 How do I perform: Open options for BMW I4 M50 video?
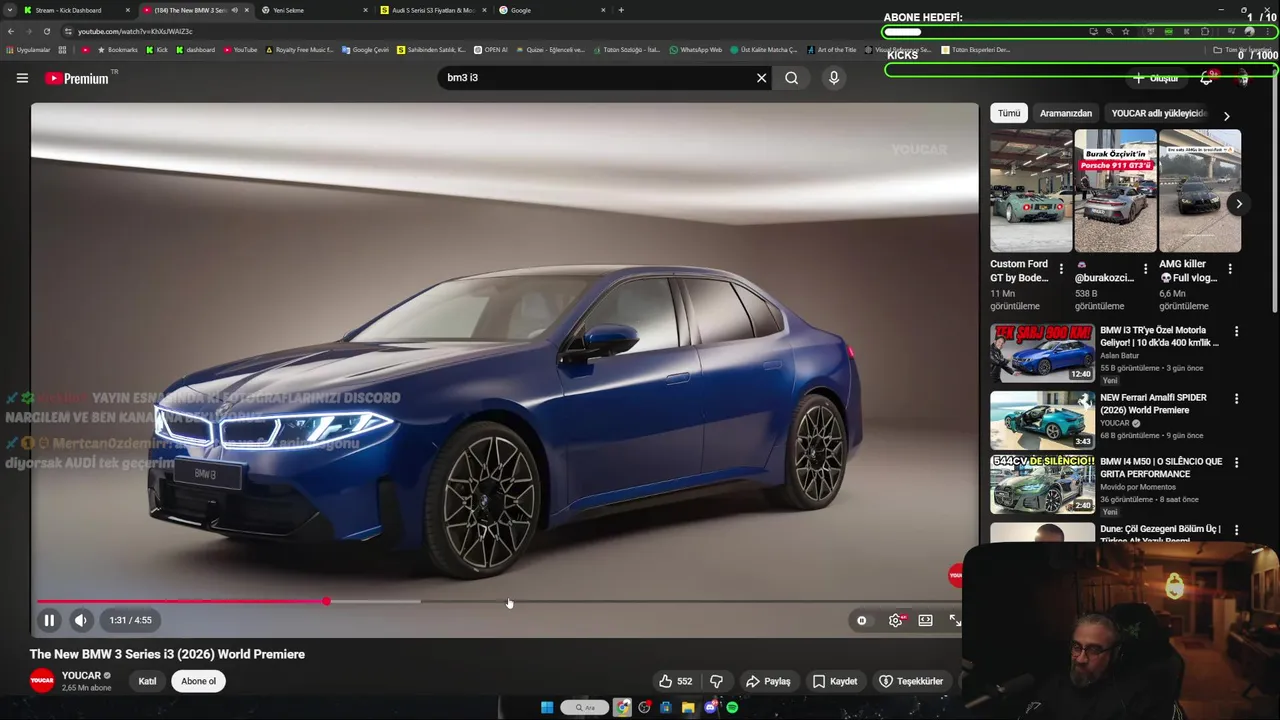(1236, 463)
